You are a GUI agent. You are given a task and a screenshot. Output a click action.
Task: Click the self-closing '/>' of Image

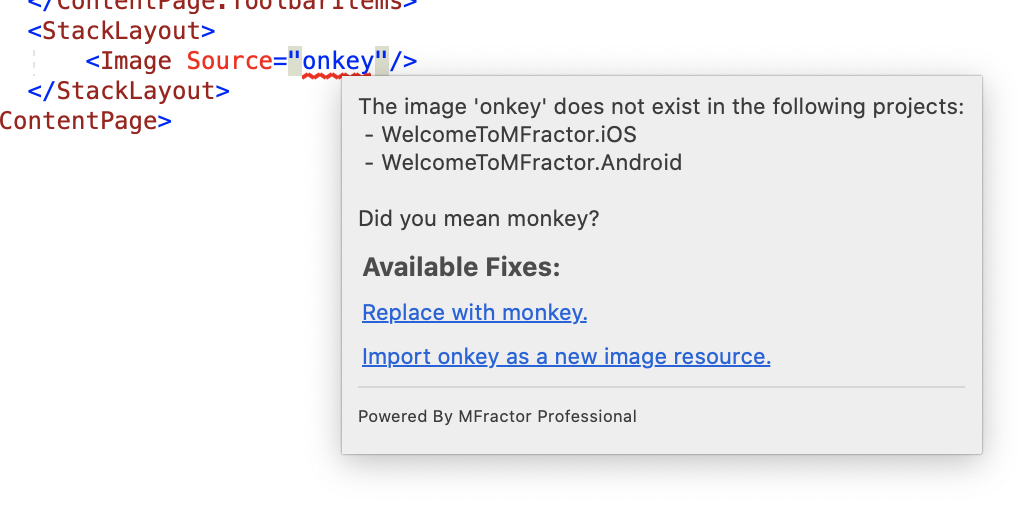[x=403, y=61]
